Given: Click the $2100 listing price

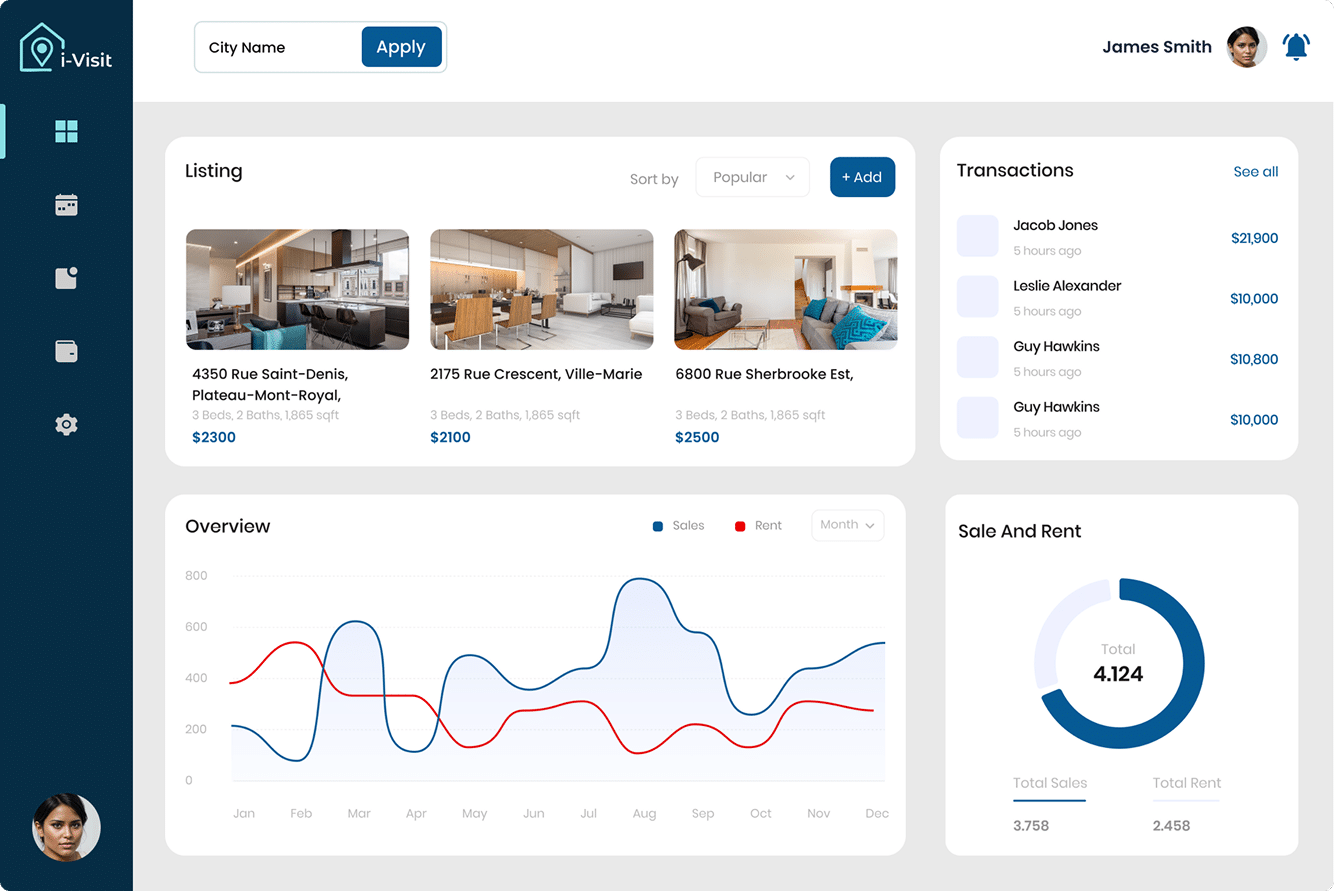Looking at the screenshot, I should [450, 437].
